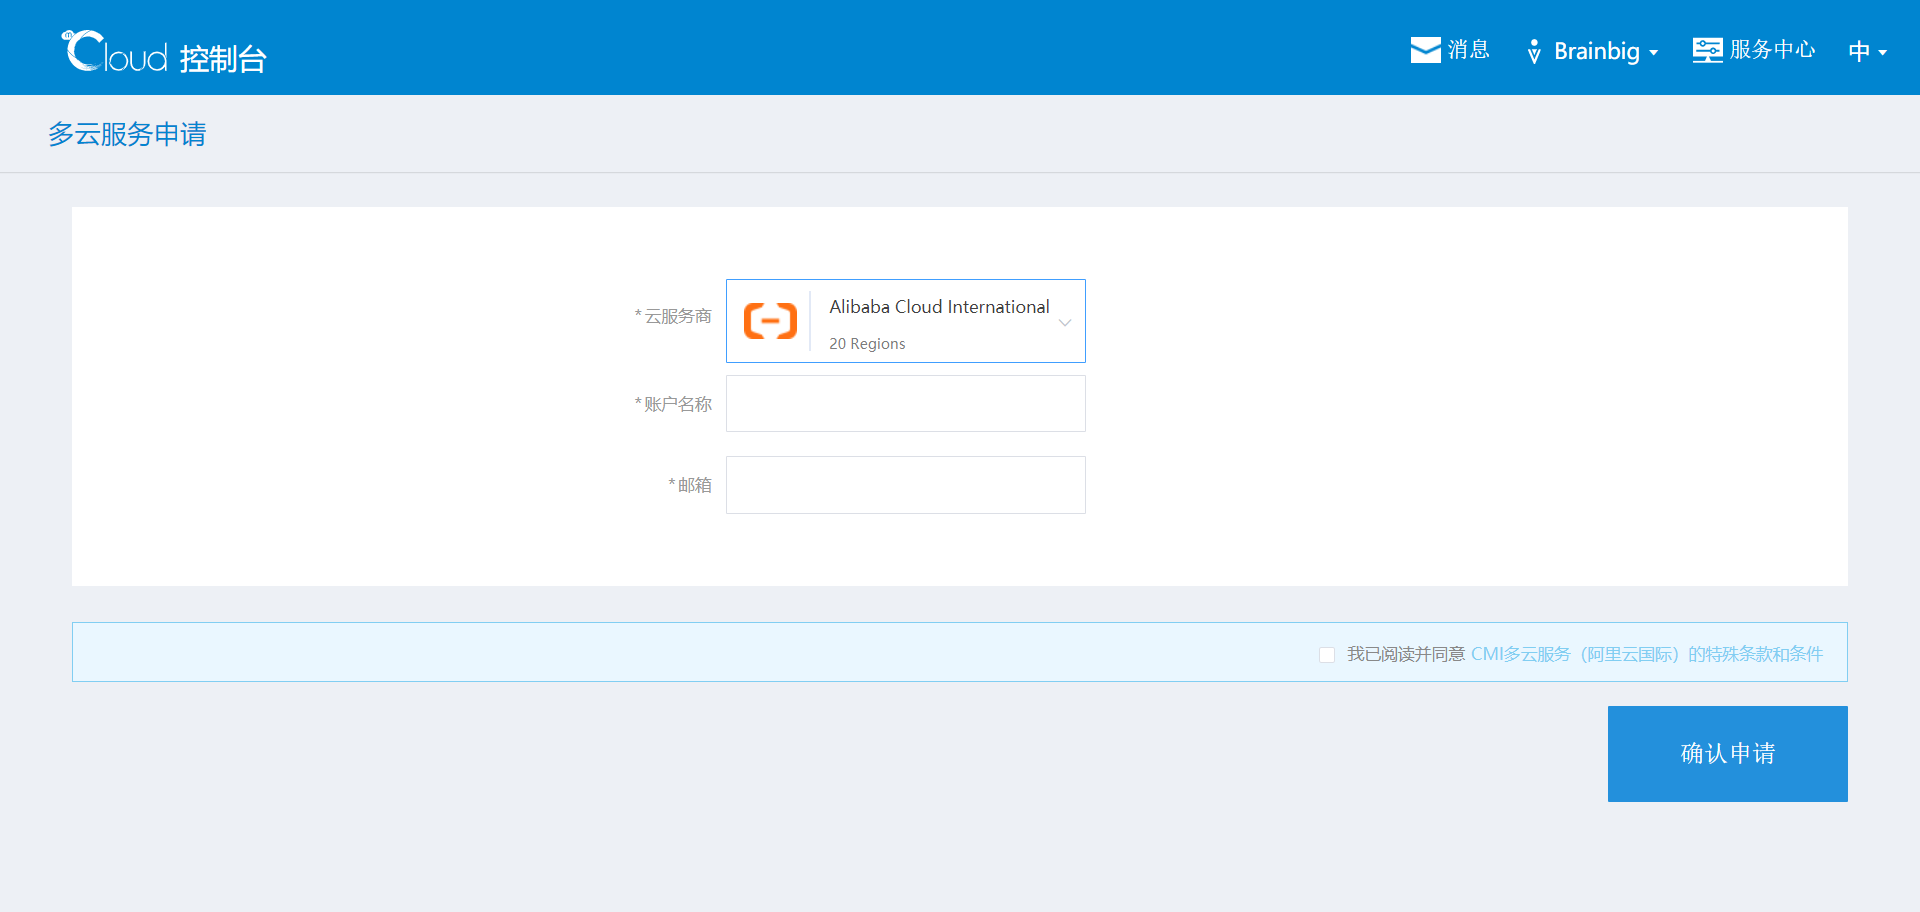Expand the 云服务商 provider chevron
This screenshot has height=912, width=1920.
(1065, 322)
